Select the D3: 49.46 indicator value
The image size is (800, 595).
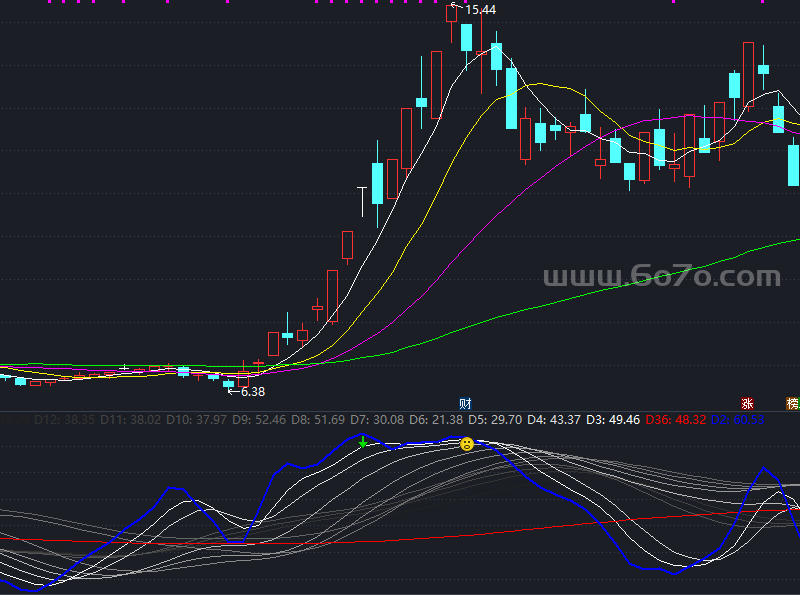tap(613, 420)
